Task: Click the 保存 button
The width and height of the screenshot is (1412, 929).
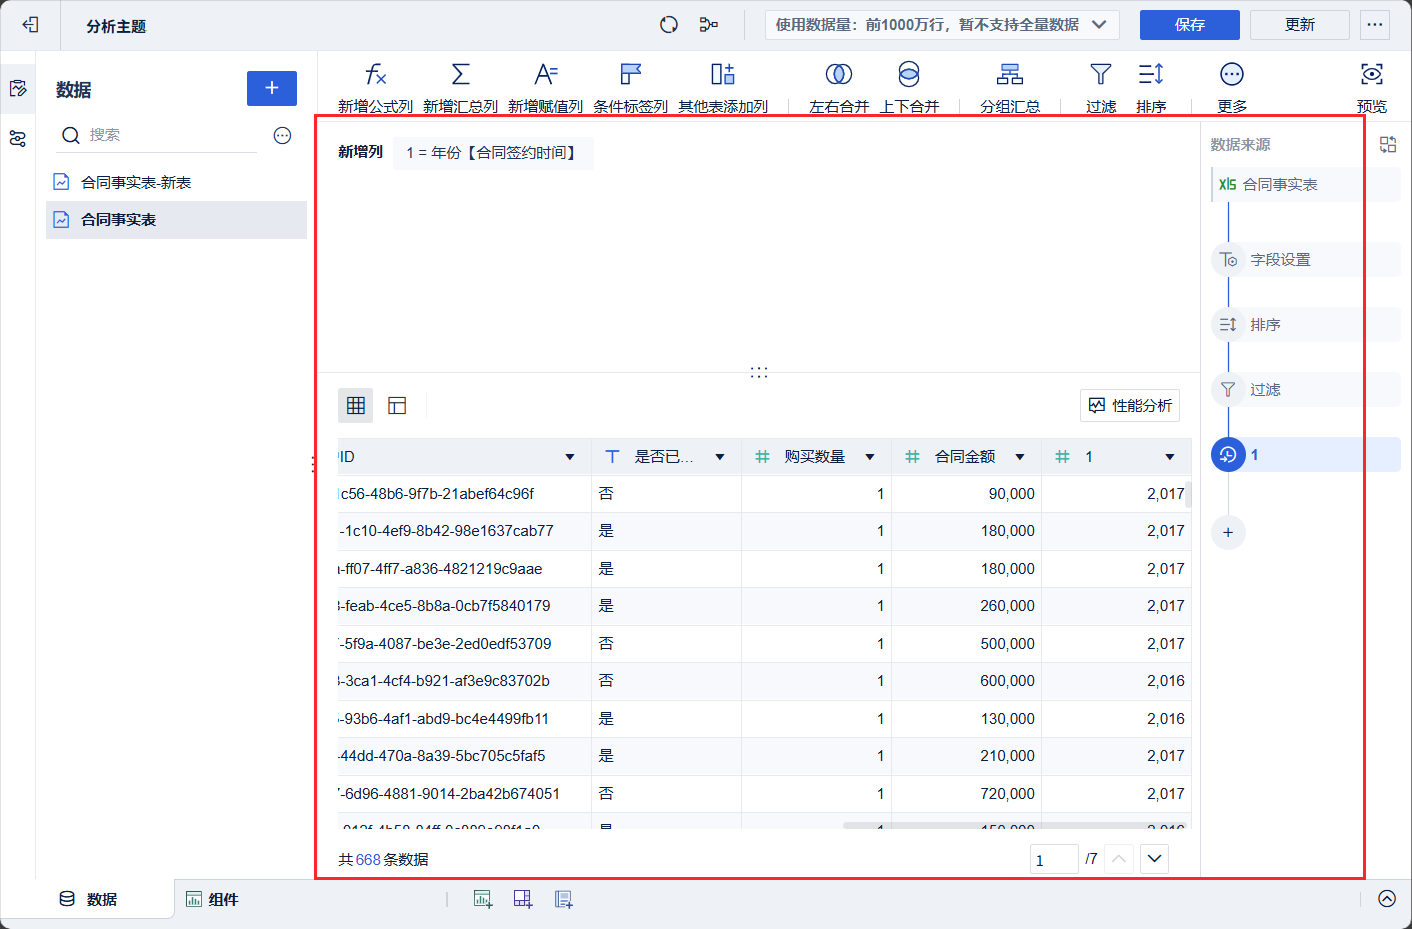Action: click(x=1190, y=25)
